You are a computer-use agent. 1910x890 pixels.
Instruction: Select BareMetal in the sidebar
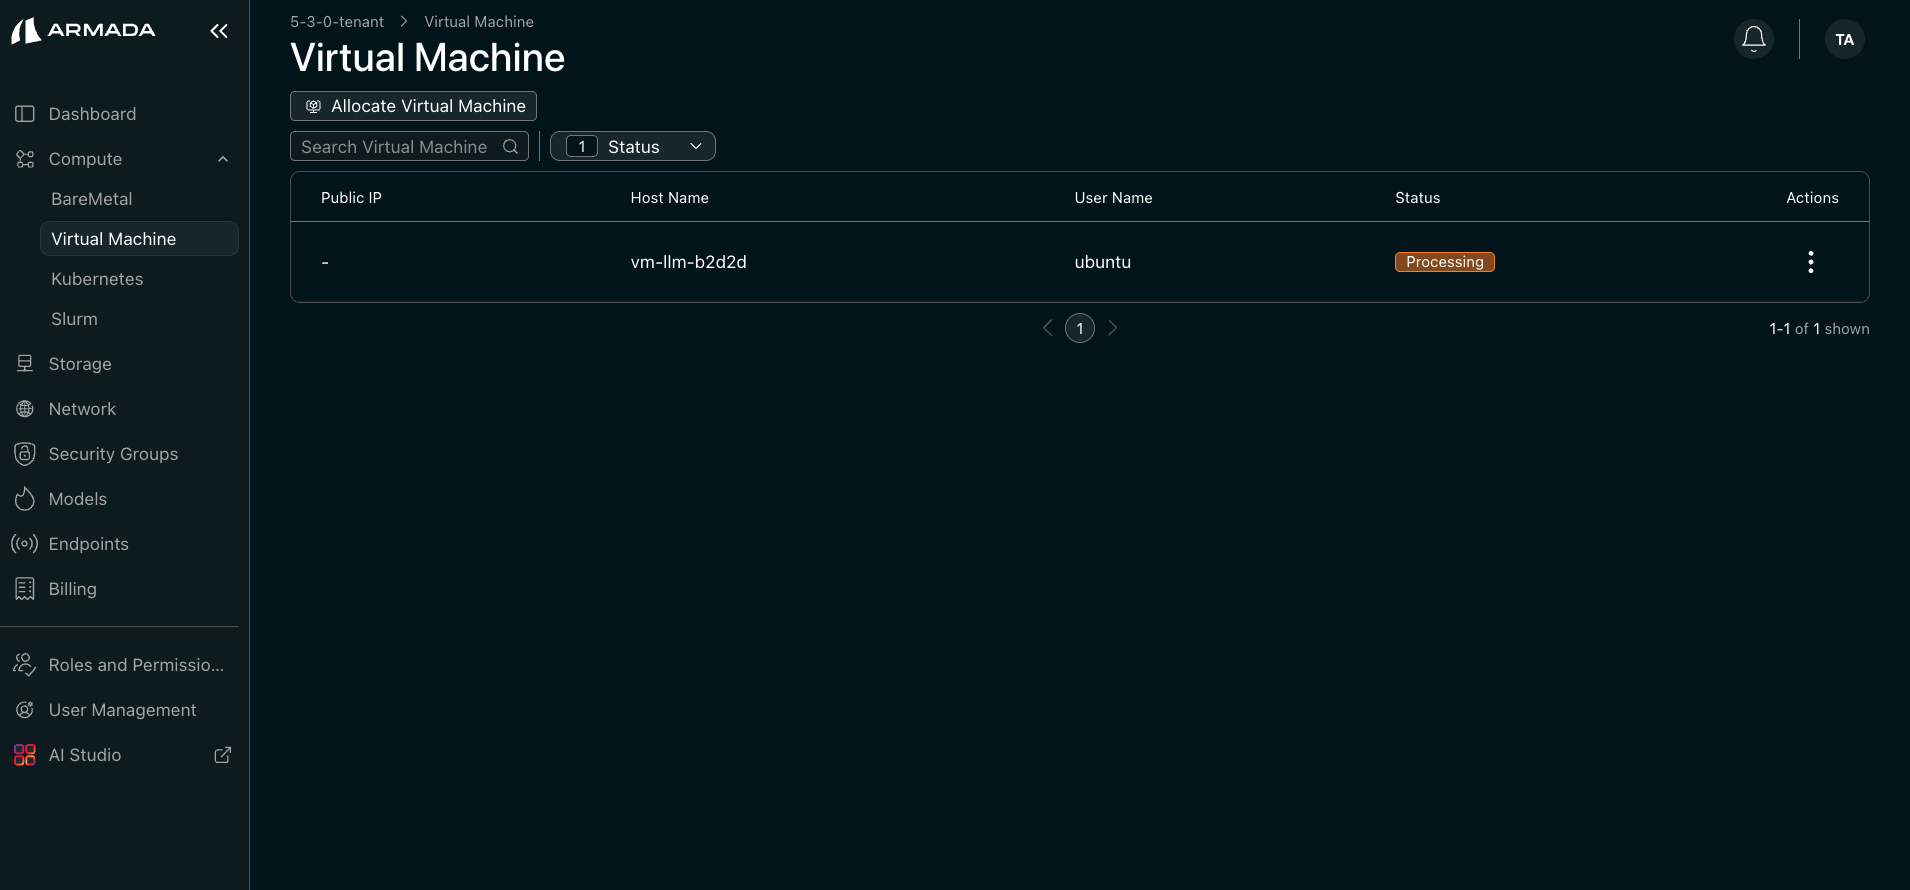point(92,199)
